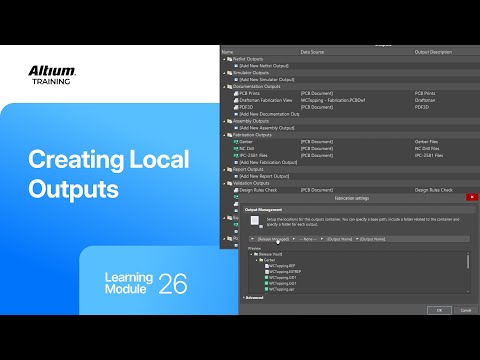480x360 pixels.
Task: Click the Documentation Outputs folder icon
Action: (x=229, y=87)
